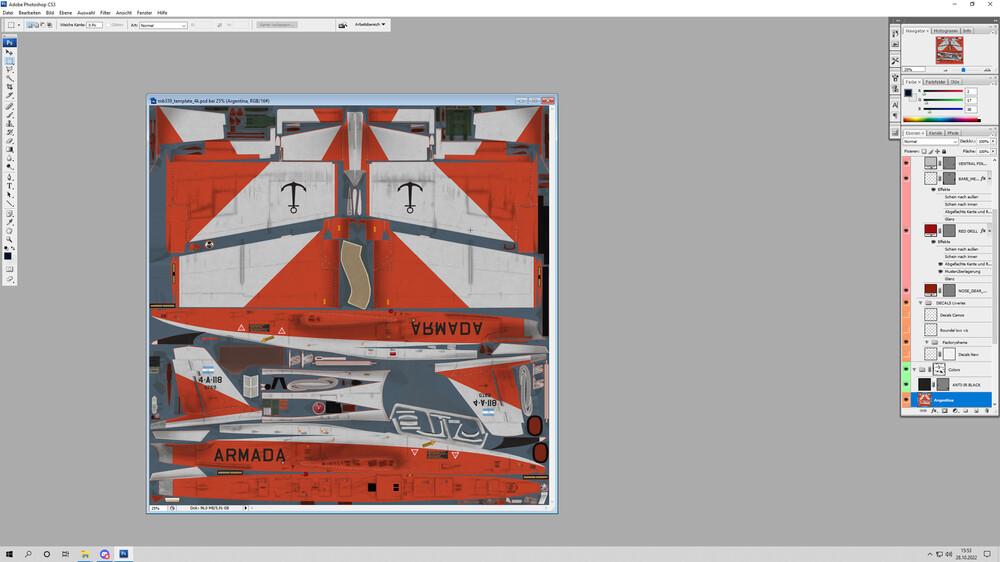
Task: Show the Roundel low viz layer
Action: coord(906,329)
